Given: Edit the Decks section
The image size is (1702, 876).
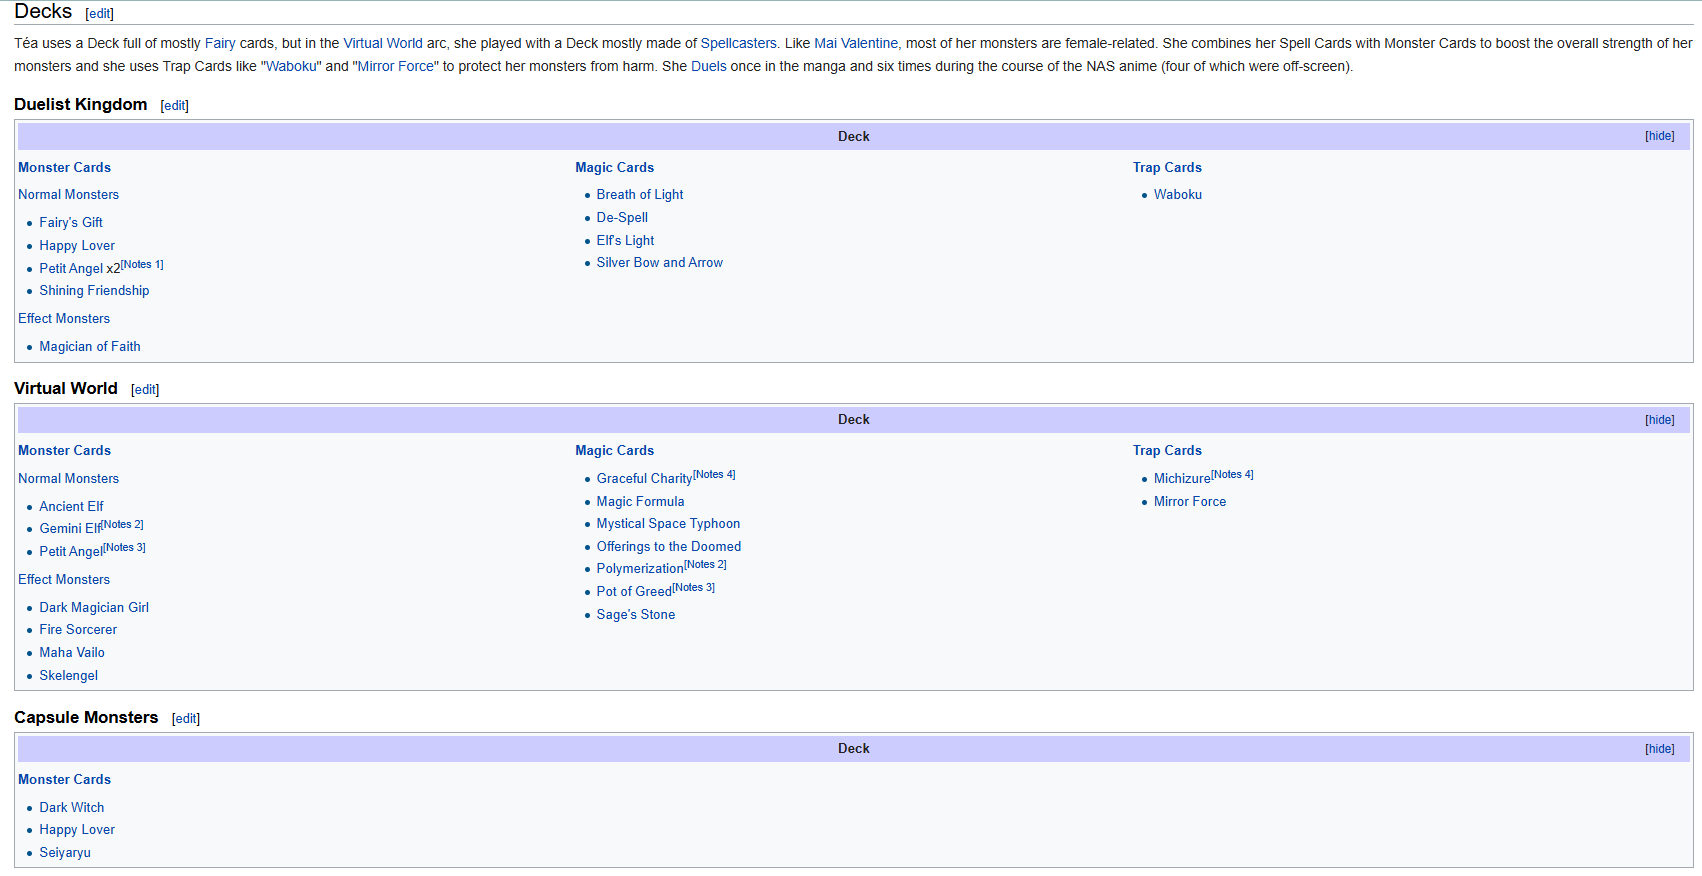Looking at the screenshot, I should click(x=100, y=14).
